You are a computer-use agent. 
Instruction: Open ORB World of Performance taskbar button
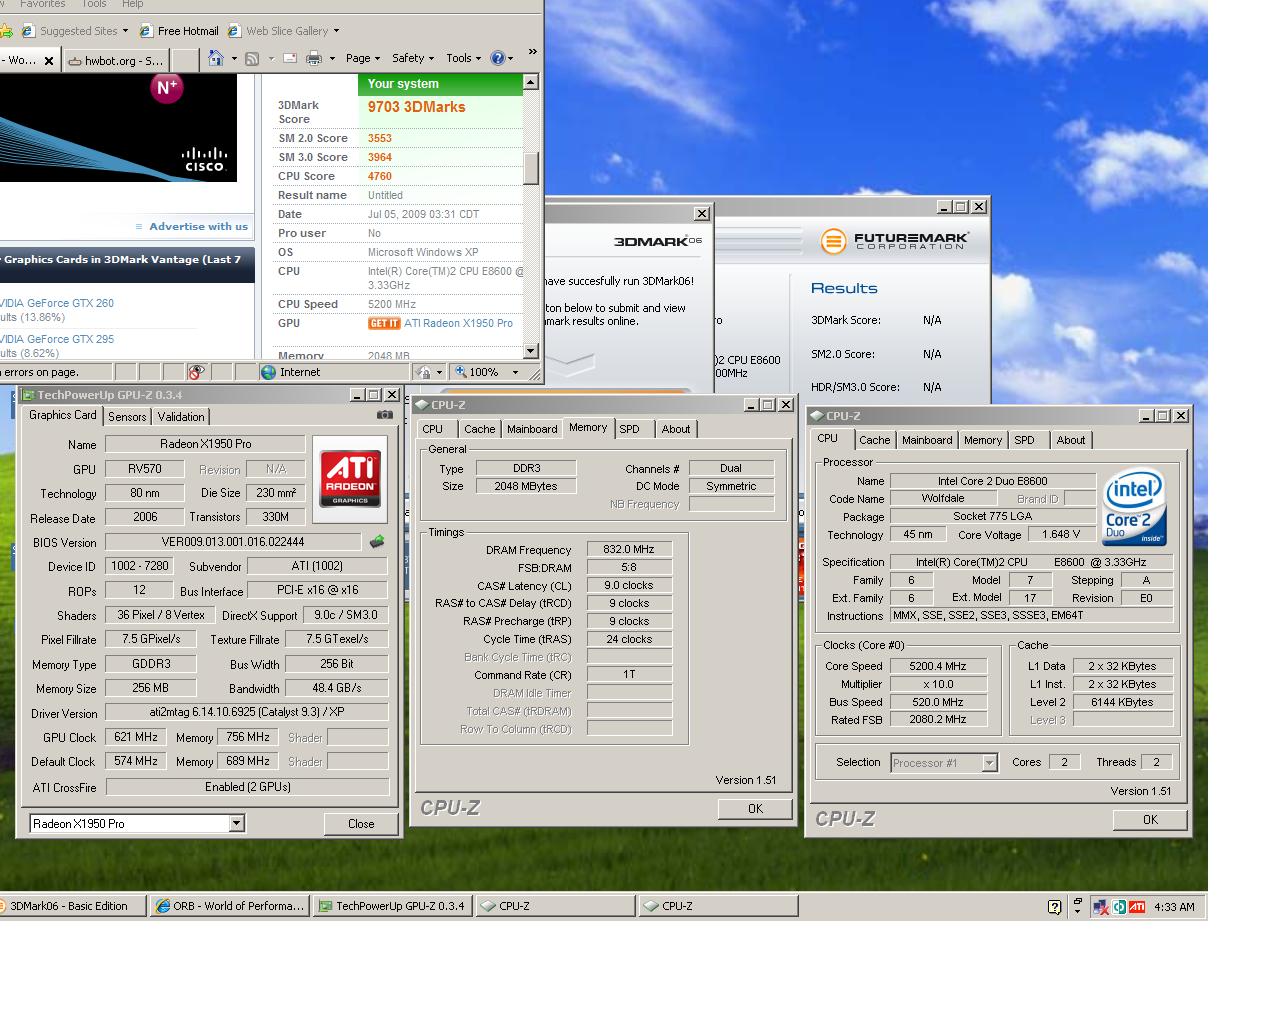coord(229,906)
